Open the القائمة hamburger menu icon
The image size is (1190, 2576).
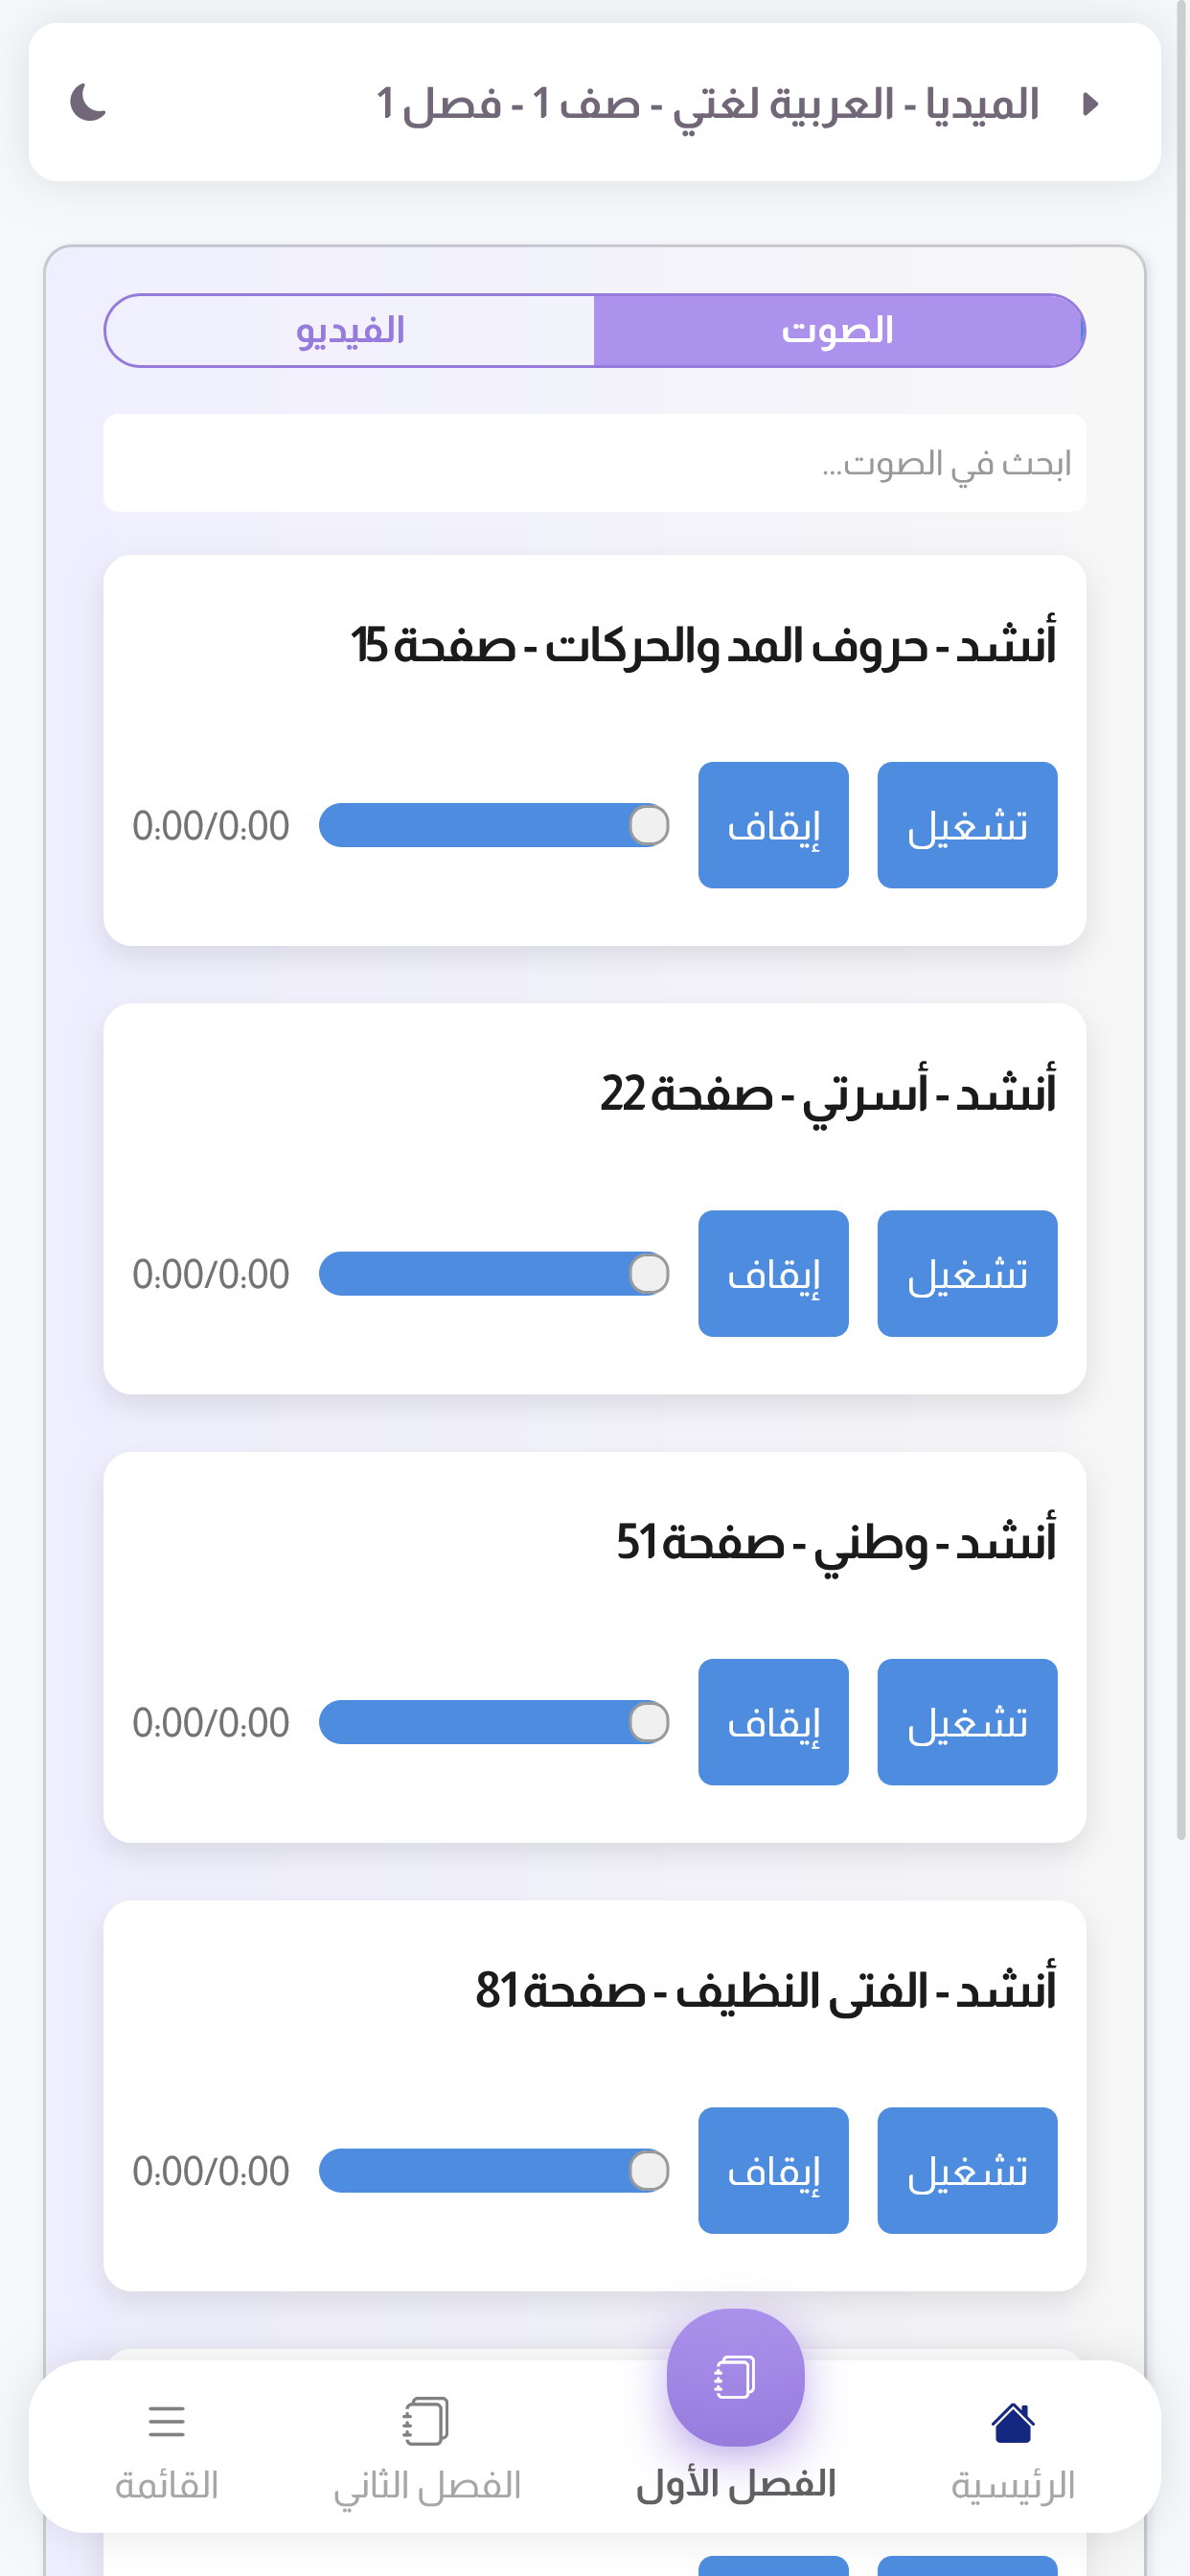coord(166,2422)
